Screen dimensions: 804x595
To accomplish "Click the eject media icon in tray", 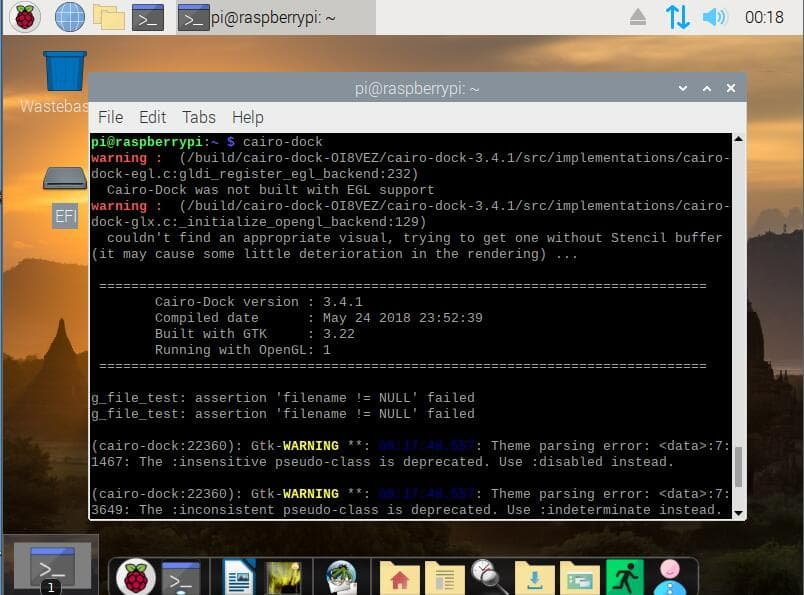I will pos(637,17).
